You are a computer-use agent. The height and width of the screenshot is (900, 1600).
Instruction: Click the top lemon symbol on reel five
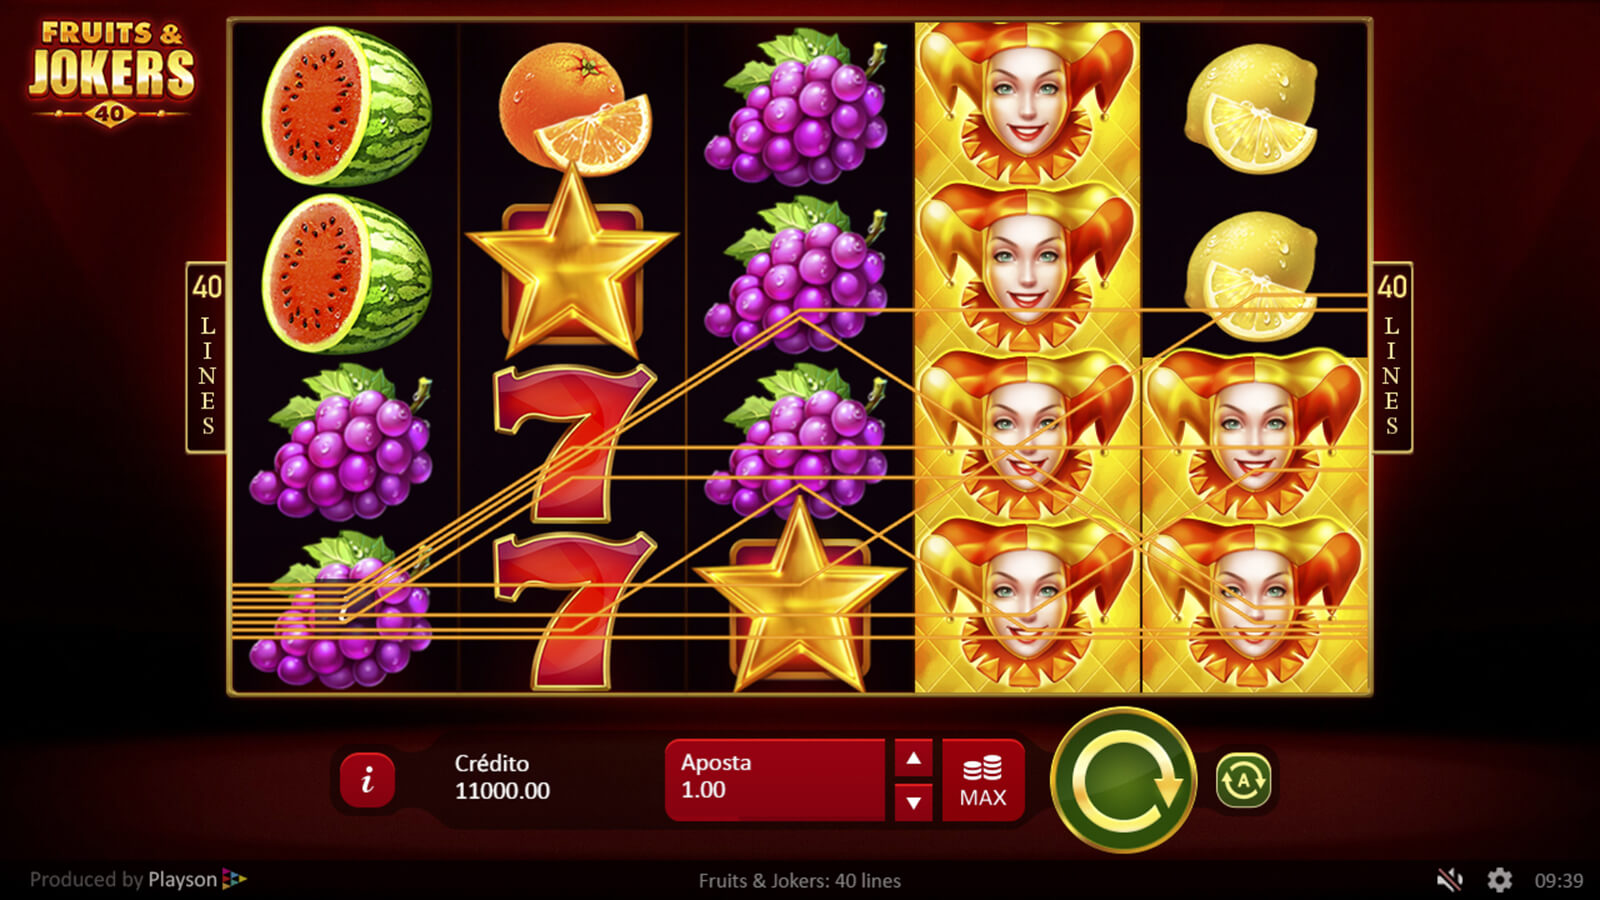coord(1251,109)
